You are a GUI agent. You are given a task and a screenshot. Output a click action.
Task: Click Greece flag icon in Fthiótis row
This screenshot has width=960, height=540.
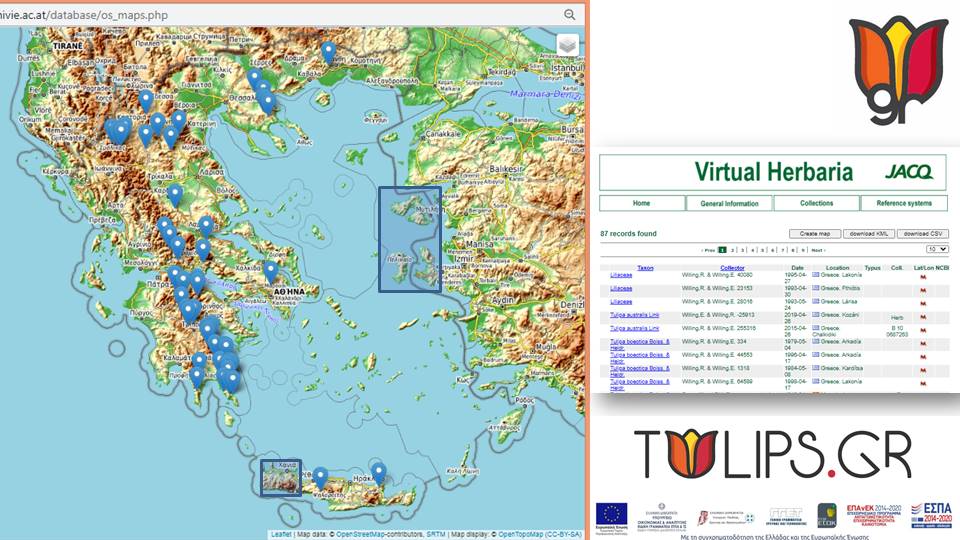(816, 288)
